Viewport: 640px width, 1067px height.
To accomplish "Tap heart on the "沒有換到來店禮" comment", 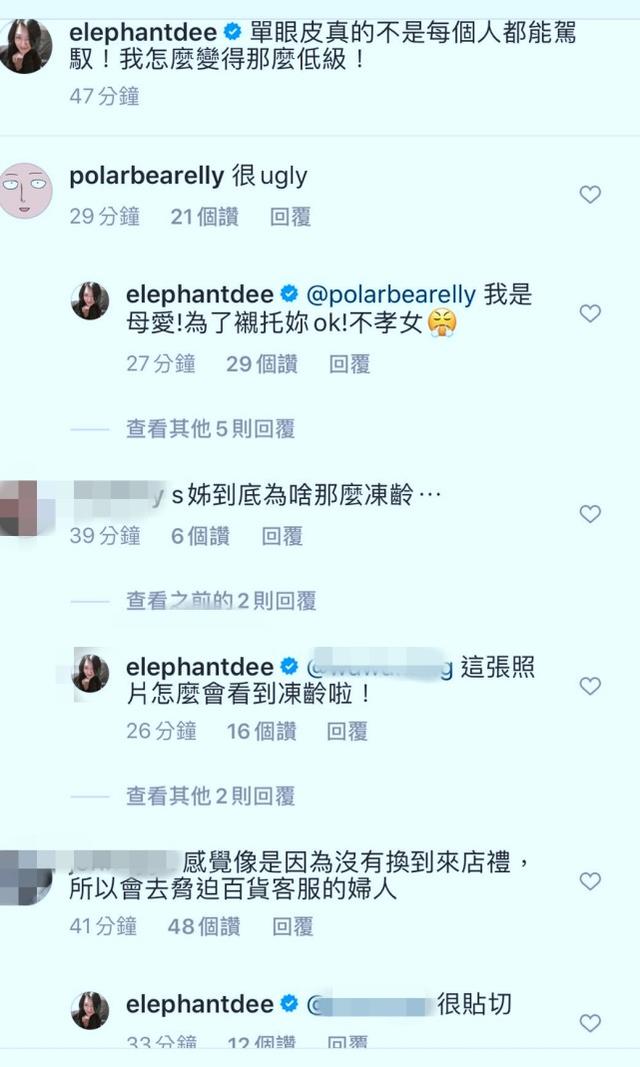I will pos(590,881).
